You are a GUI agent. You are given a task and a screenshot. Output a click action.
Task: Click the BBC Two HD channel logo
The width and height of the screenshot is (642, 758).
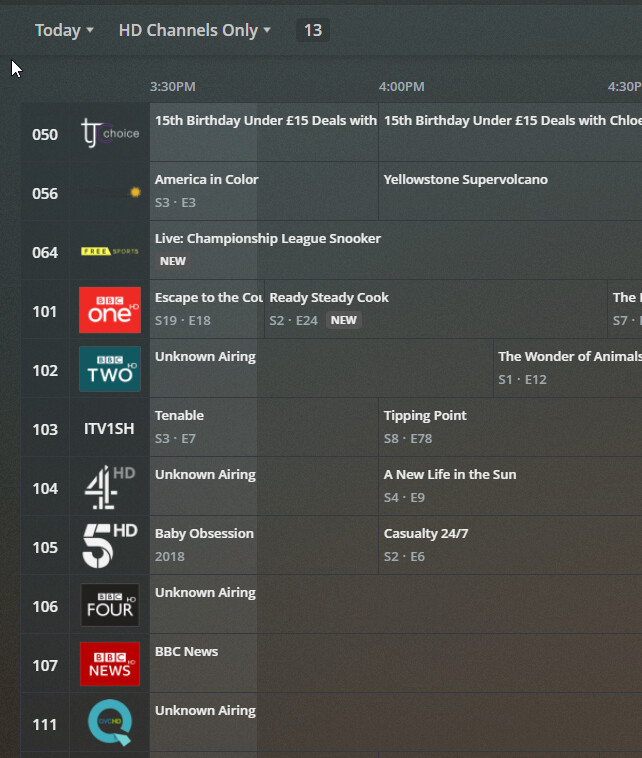point(110,369)
